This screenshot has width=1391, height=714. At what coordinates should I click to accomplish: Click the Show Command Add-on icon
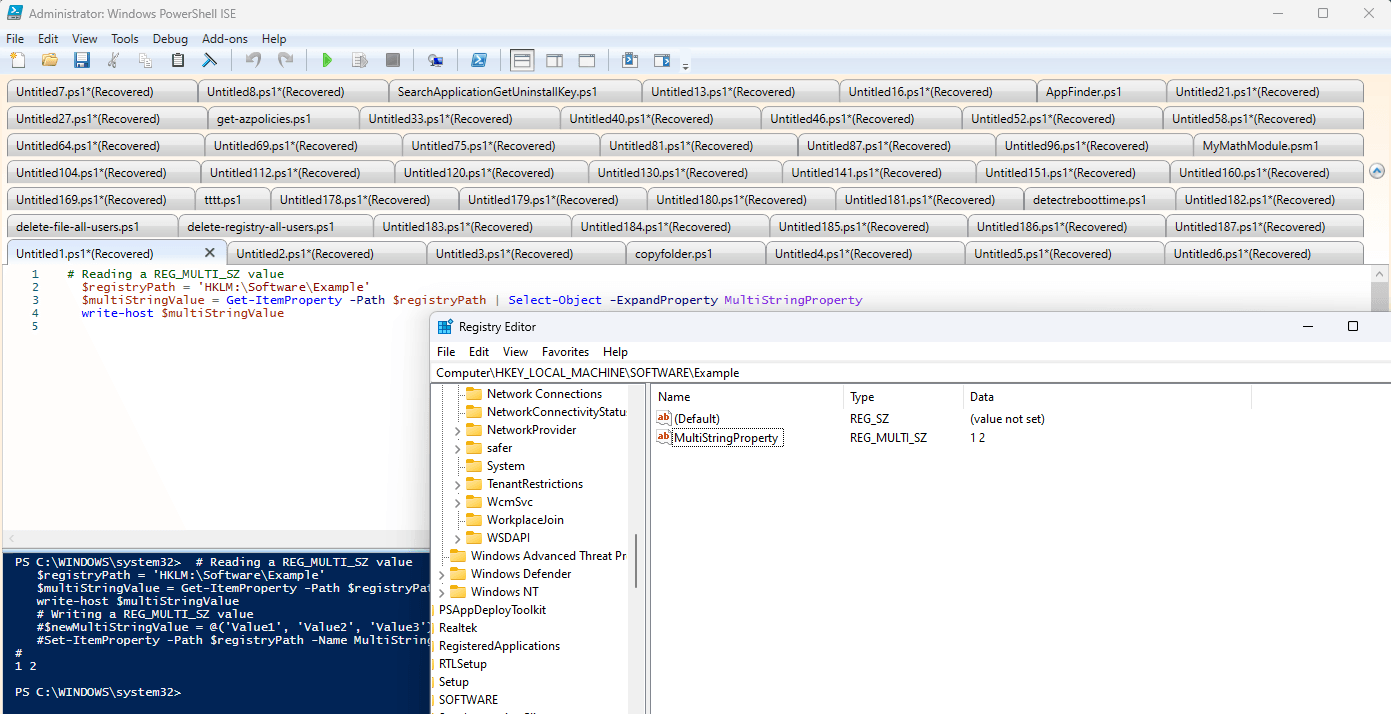click(x=662, y=60)
